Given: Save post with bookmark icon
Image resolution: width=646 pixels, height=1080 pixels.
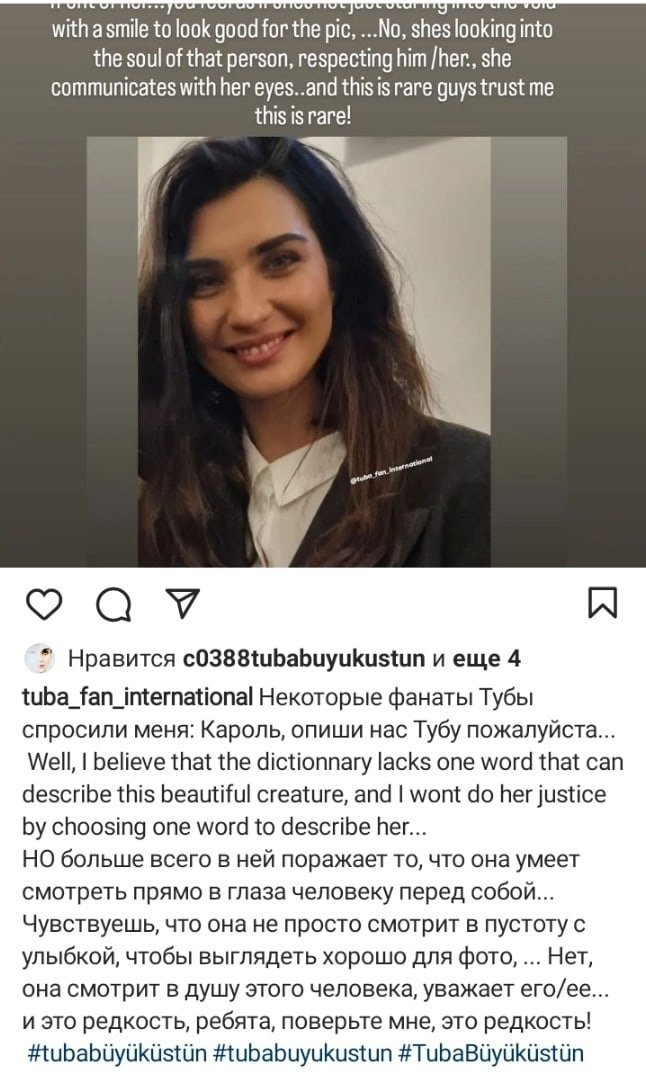Looking at the screenshot, I should (x=603, y=603).
